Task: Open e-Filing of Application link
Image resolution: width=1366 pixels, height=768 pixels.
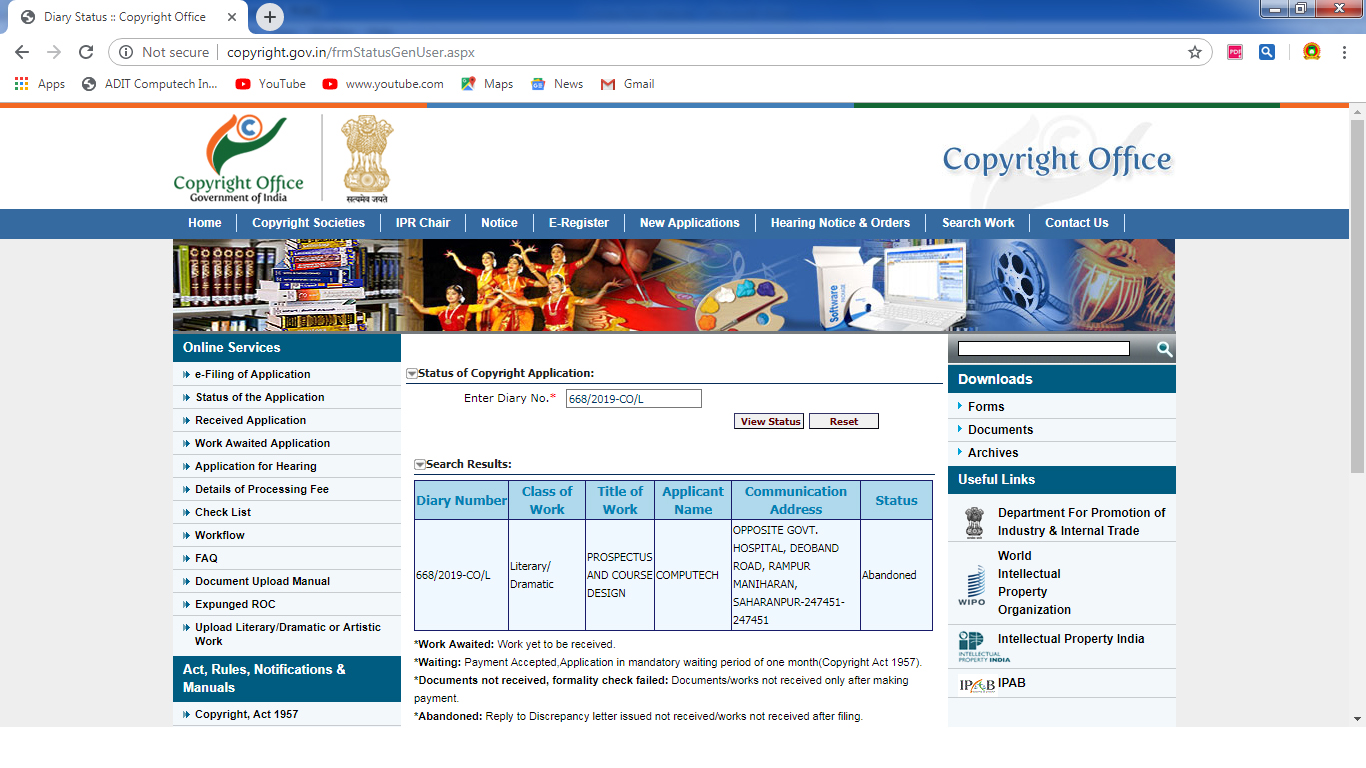Action: [x=253, y=374]
